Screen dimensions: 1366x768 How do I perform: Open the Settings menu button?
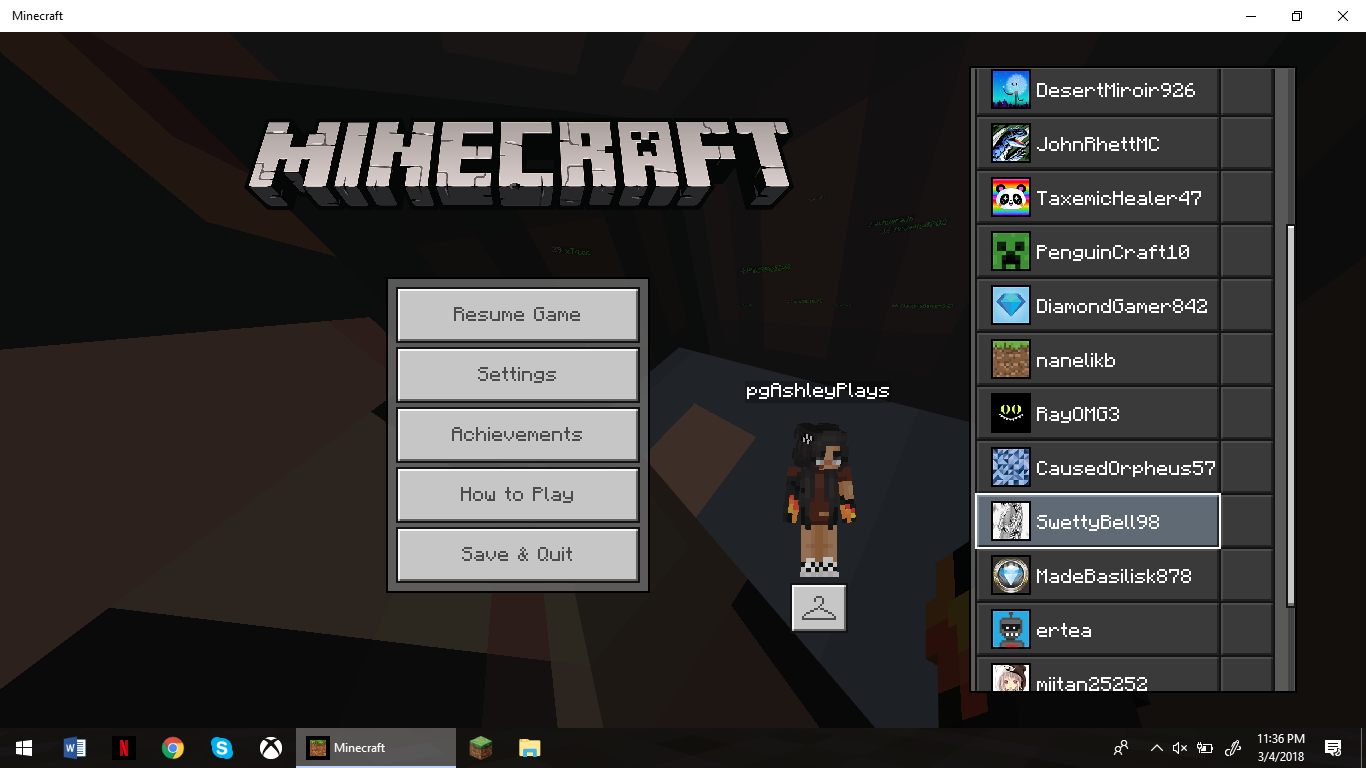point(518,375)
